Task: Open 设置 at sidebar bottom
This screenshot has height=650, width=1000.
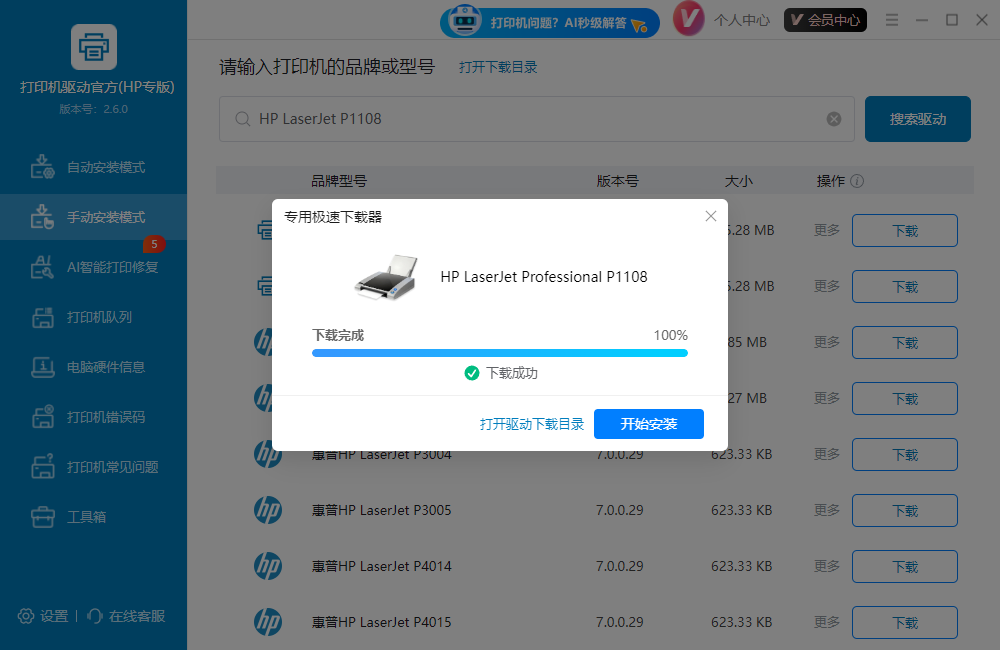Action: click(x=44, y=616)
